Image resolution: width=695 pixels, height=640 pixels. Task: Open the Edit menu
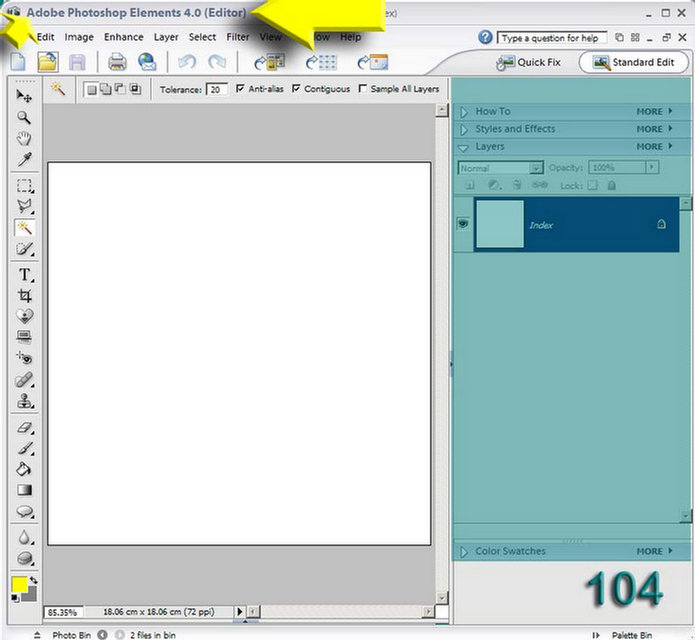point(45,37)
